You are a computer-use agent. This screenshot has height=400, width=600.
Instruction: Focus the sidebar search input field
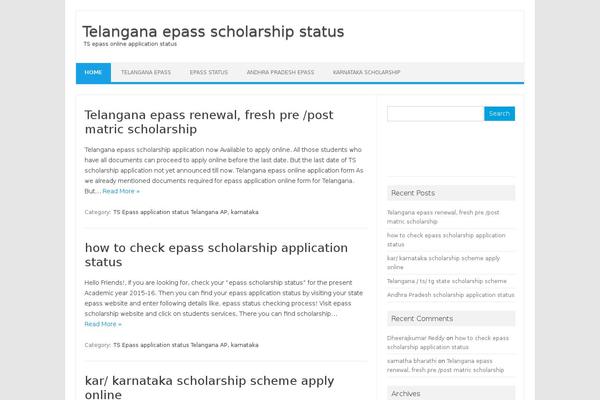pos(435,114)
